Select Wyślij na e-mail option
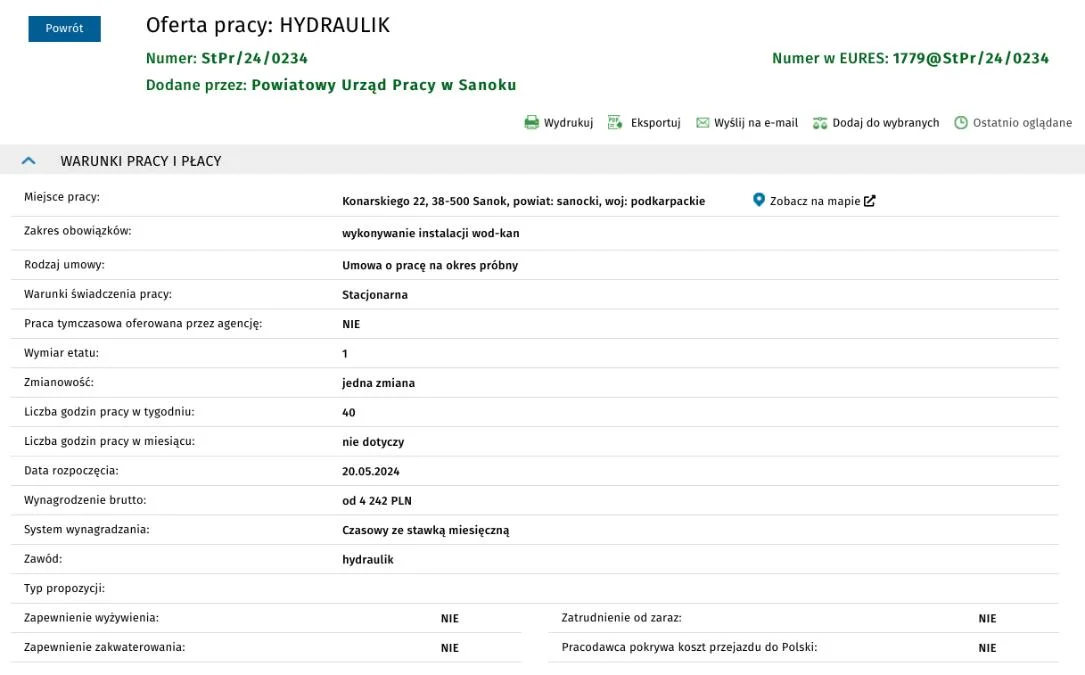 coord(756,123)
